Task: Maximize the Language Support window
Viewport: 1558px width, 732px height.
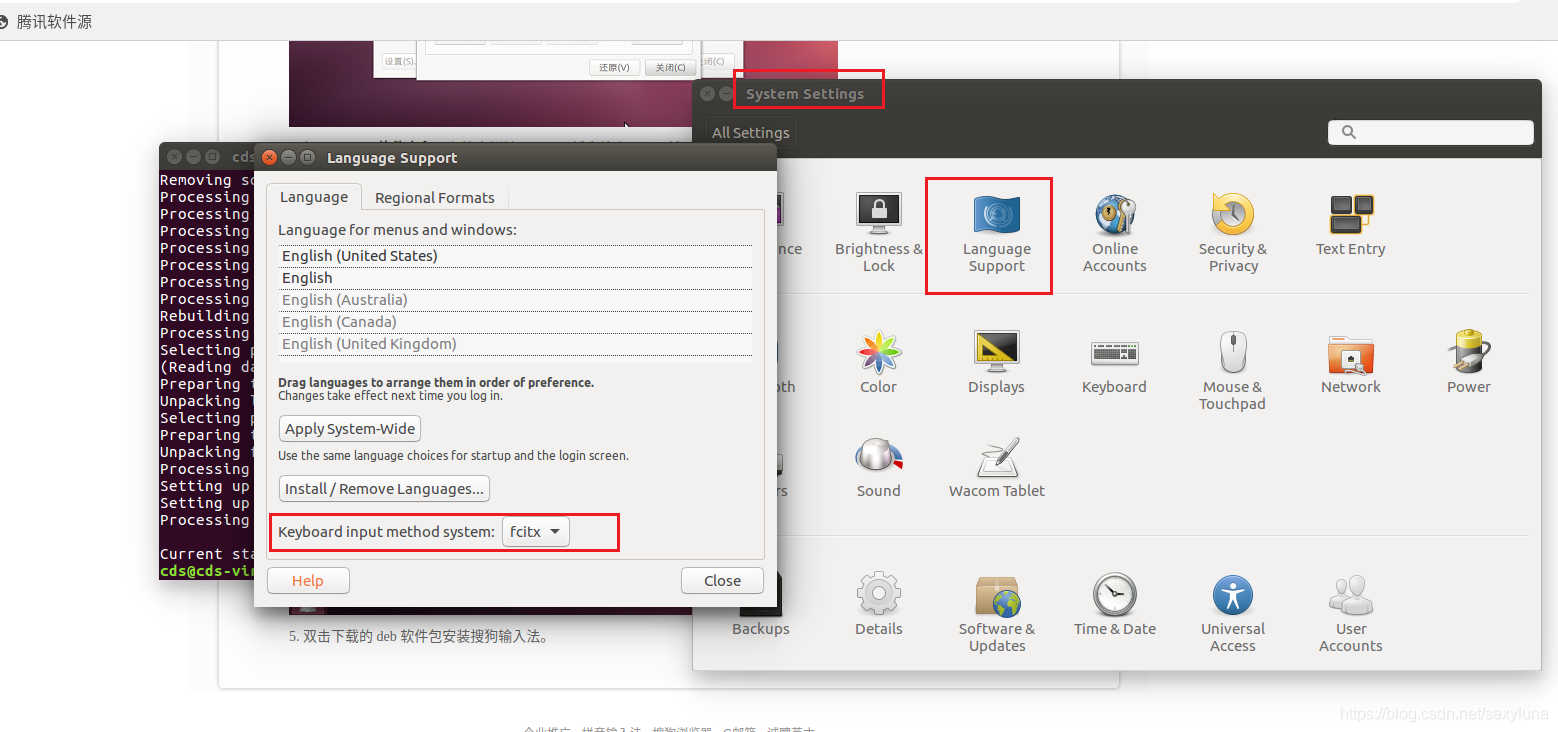Action: point(307,157)
